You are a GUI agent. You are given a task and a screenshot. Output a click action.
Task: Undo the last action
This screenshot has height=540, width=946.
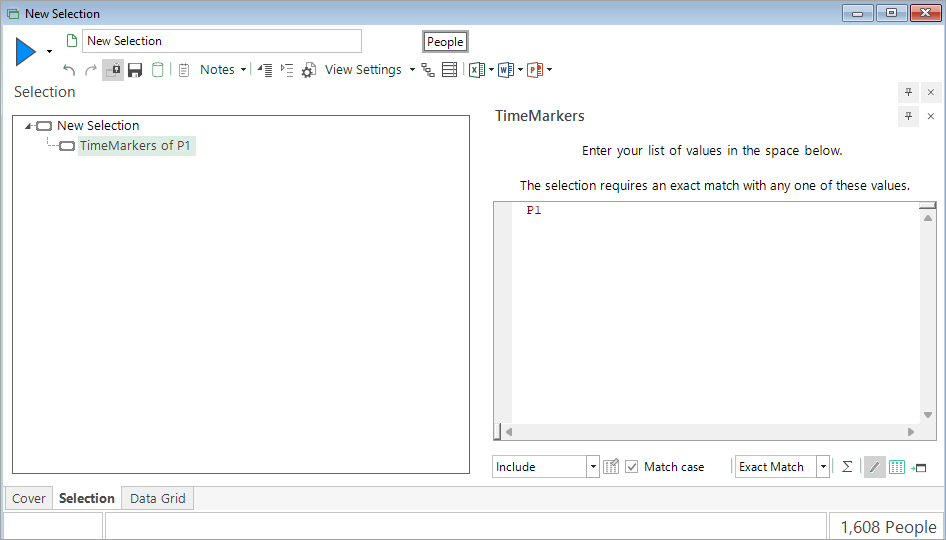click(69, 70)
